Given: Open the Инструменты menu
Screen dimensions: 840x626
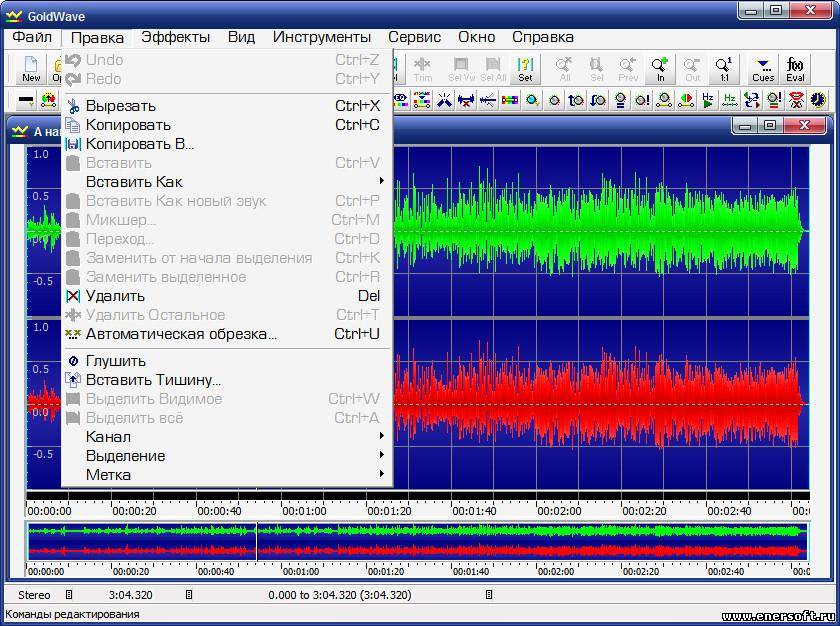Looking at the screenshot, I should tap(321, 37).
